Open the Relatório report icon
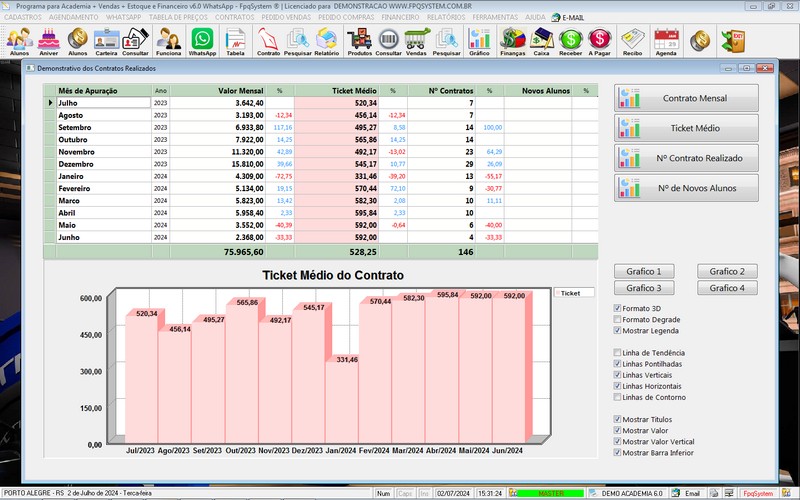The height and width of the screenshot is (500, 800). 327,41
